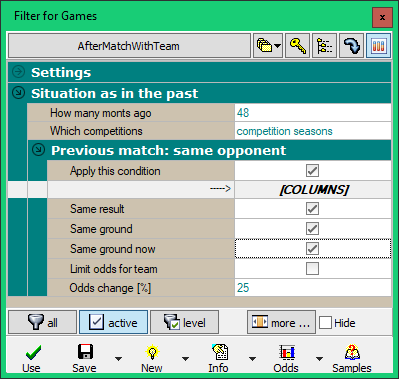Select the Same result row label
This screenshot has width=399, height=379.
pos(97,209)
